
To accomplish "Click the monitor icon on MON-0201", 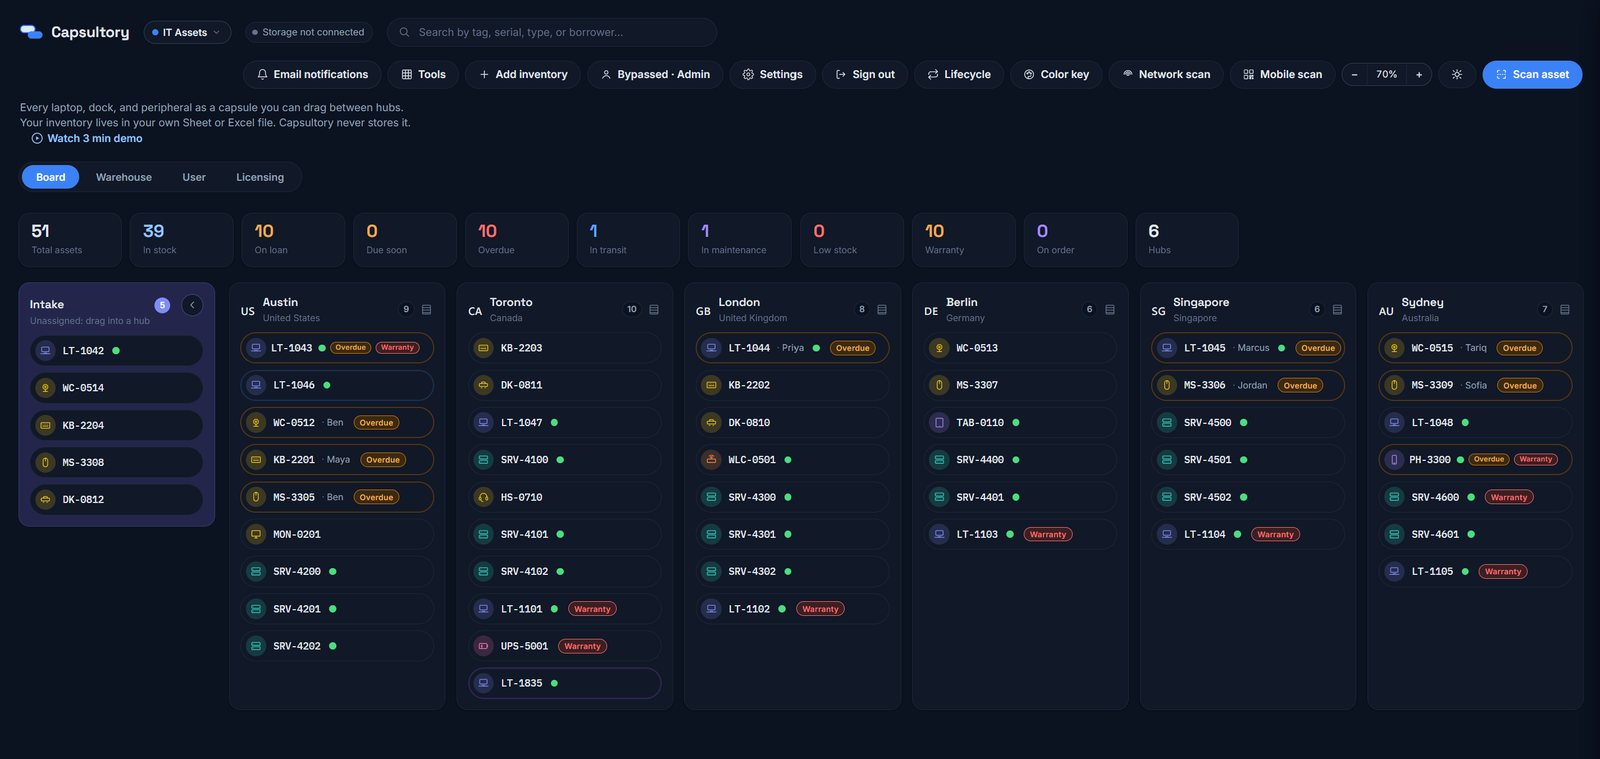I will click(256, 535).
